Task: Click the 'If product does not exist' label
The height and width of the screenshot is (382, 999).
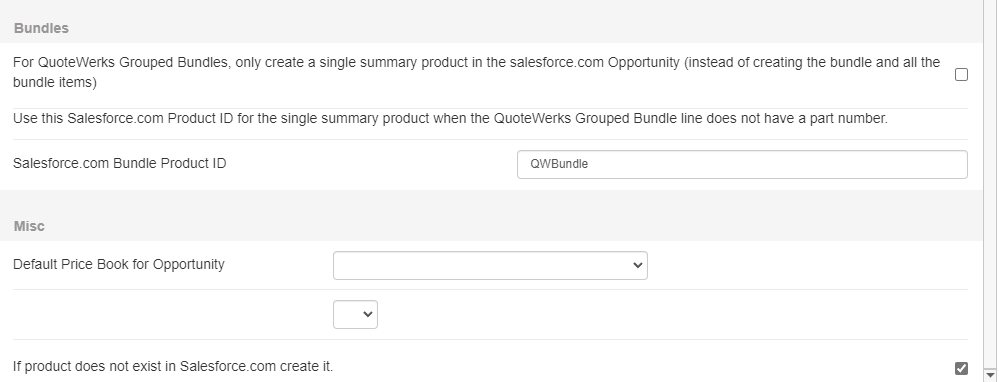Action: [x=173, y=366]
